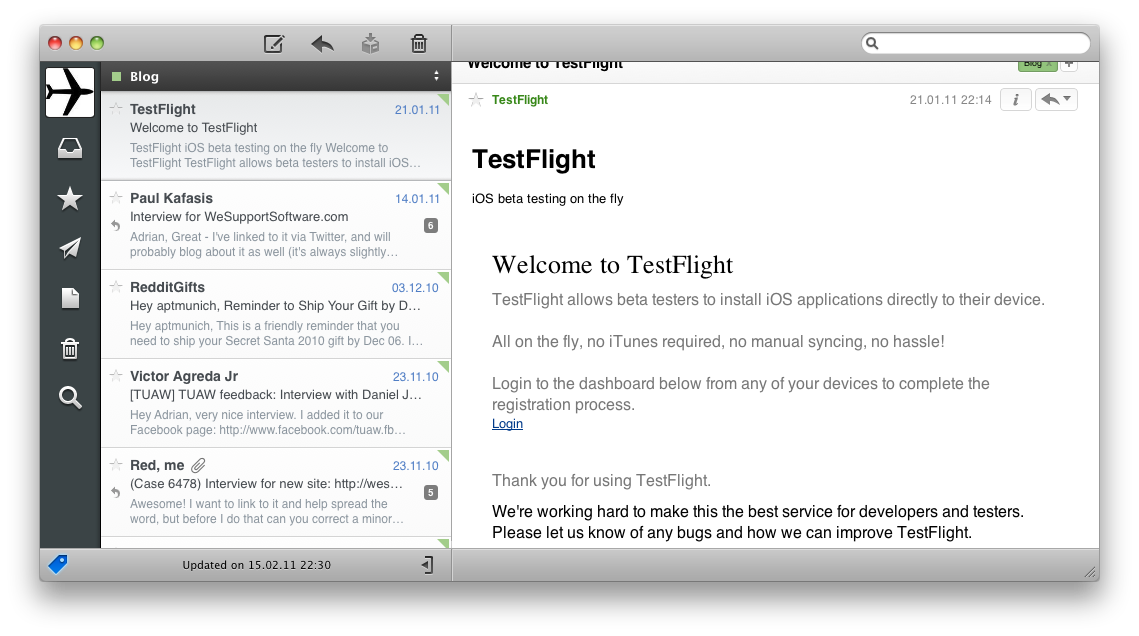
Task: Select the airplane account icon in sidebar
Action: click(x=70, y=92)
